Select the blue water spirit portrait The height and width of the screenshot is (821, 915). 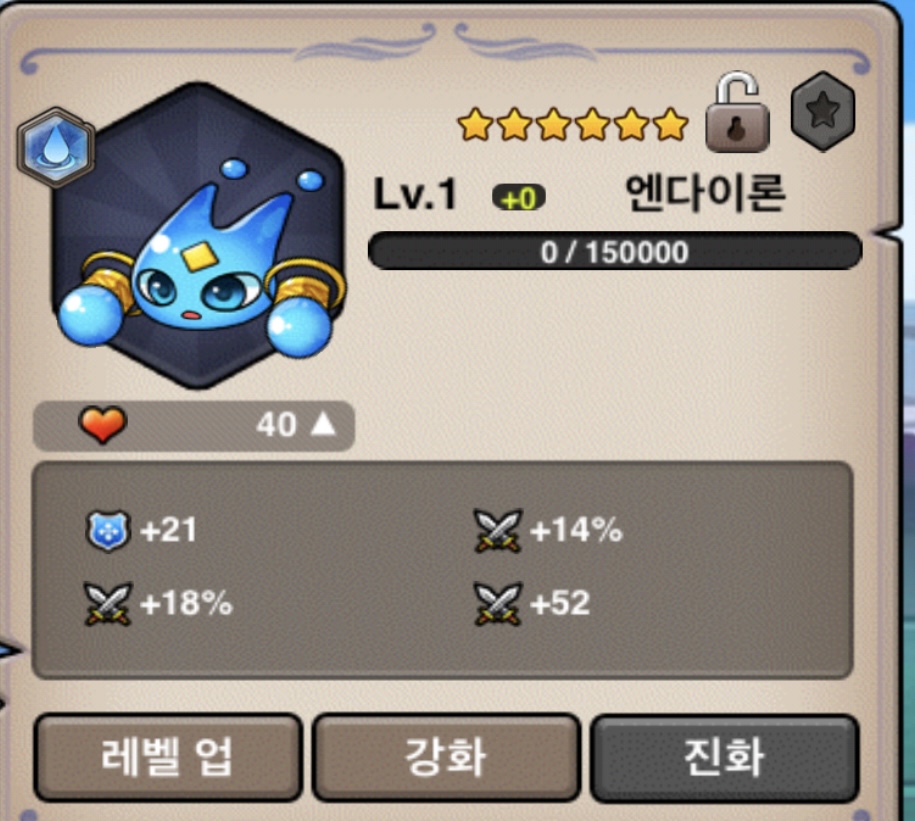point(200,236)
